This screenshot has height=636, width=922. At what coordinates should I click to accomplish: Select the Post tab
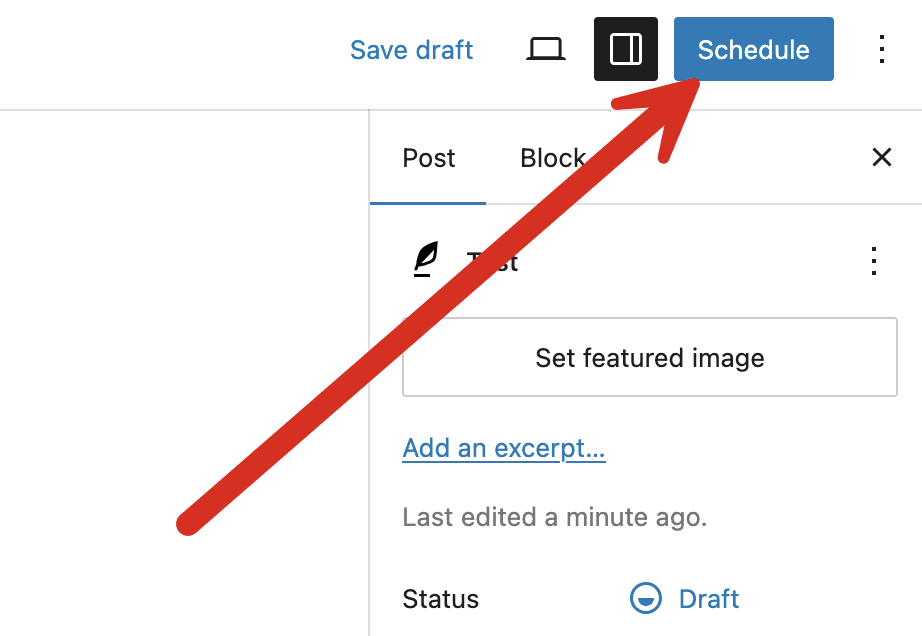(x=428, y=157)
